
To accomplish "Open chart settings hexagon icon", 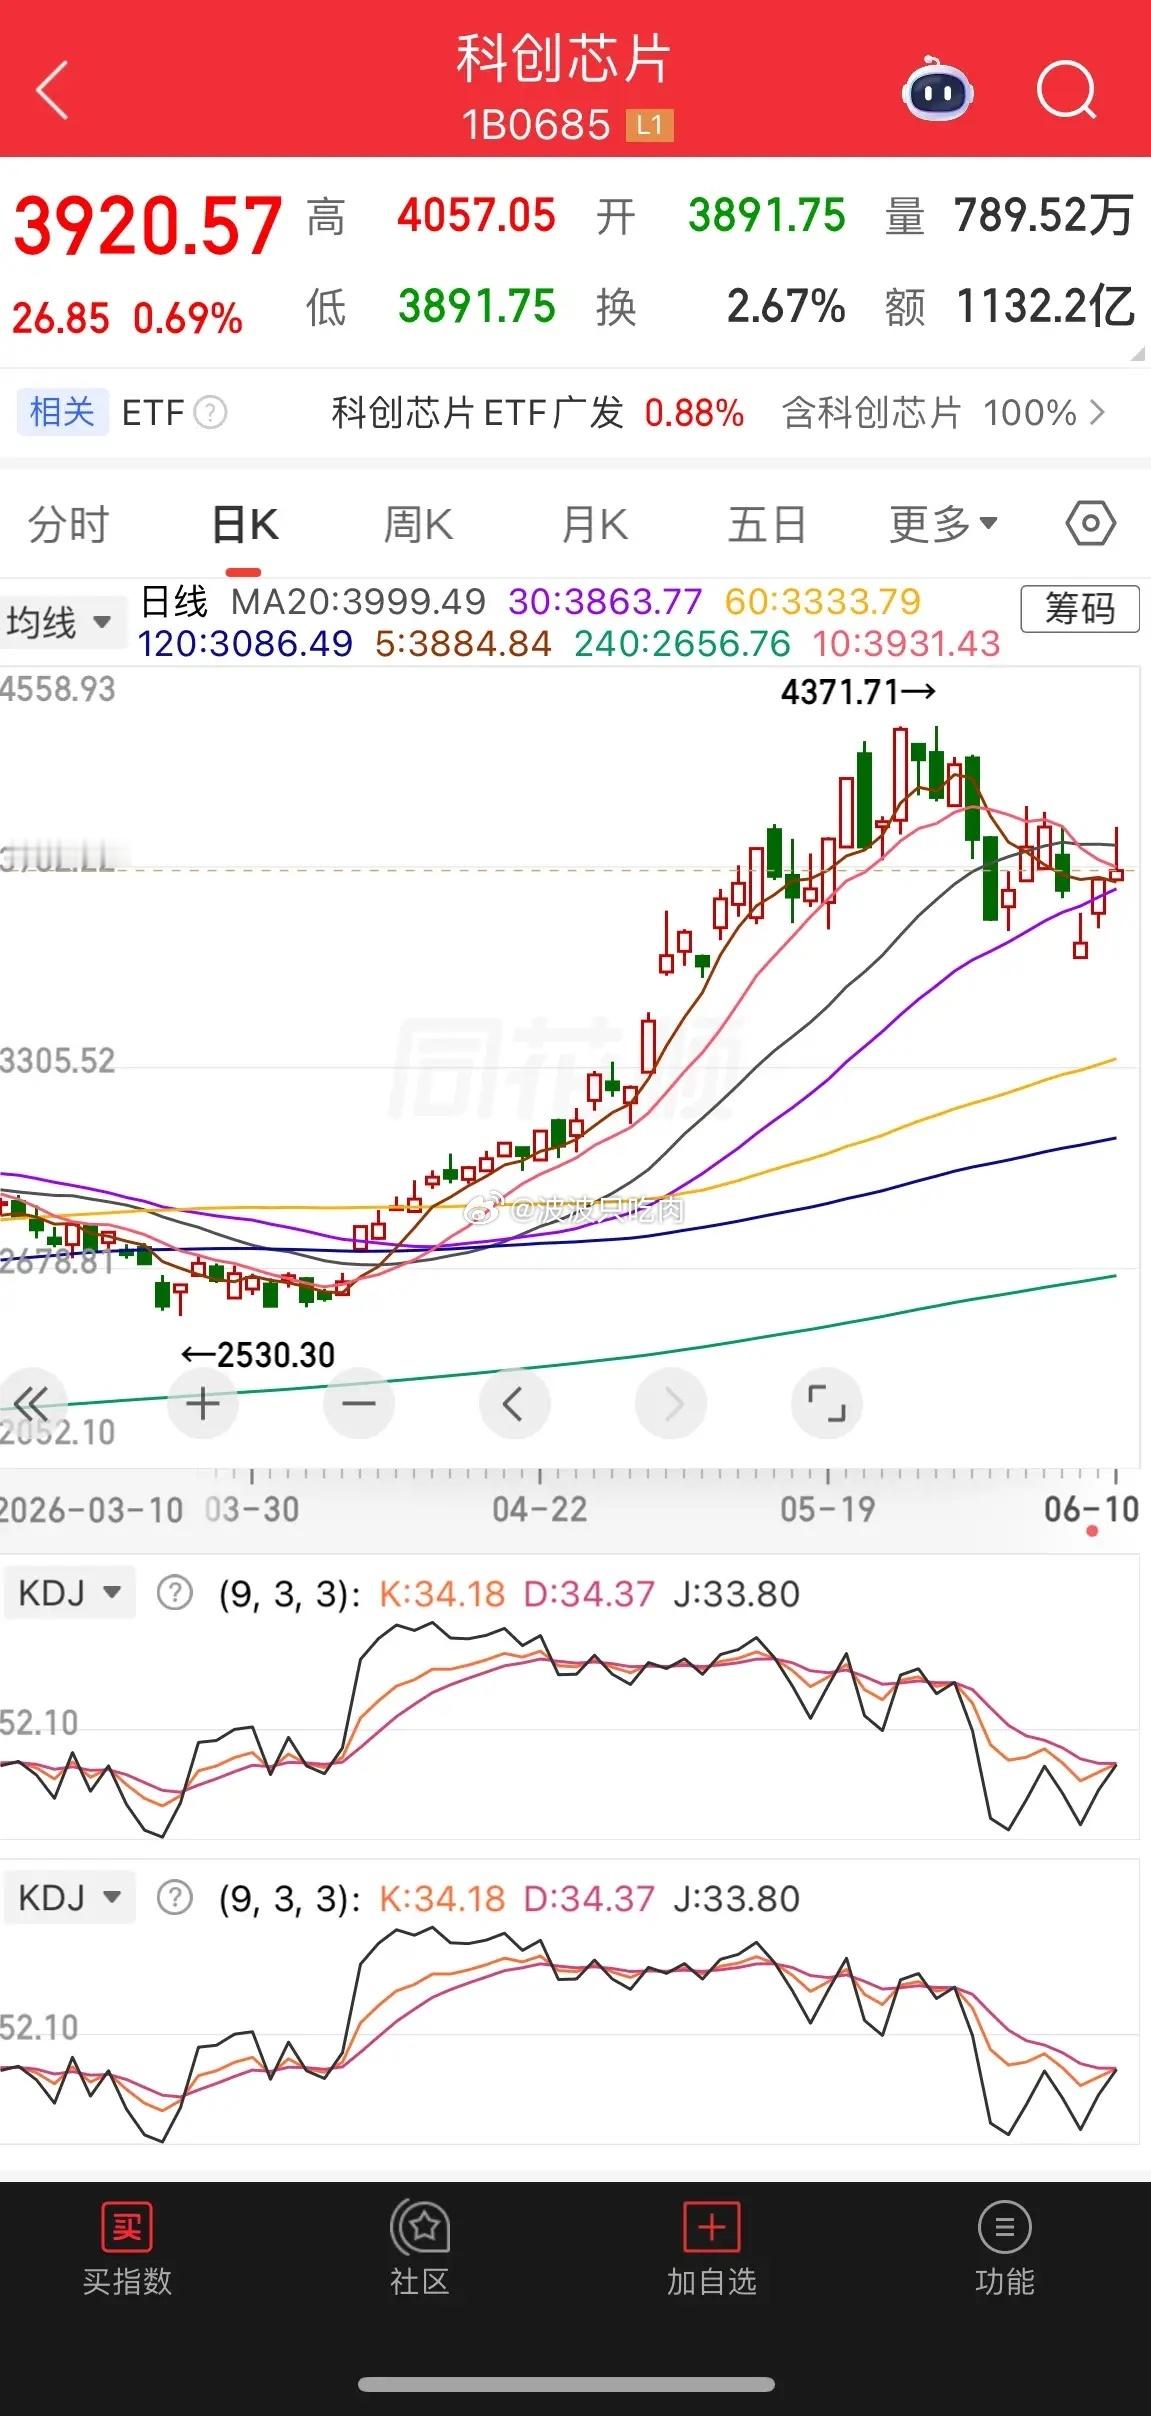I will pyautogui.click(x=1090, y=523).
